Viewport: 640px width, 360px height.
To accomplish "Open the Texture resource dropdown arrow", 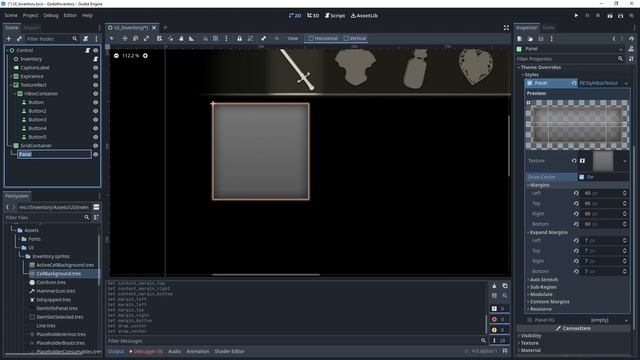I will click(625, 161).
